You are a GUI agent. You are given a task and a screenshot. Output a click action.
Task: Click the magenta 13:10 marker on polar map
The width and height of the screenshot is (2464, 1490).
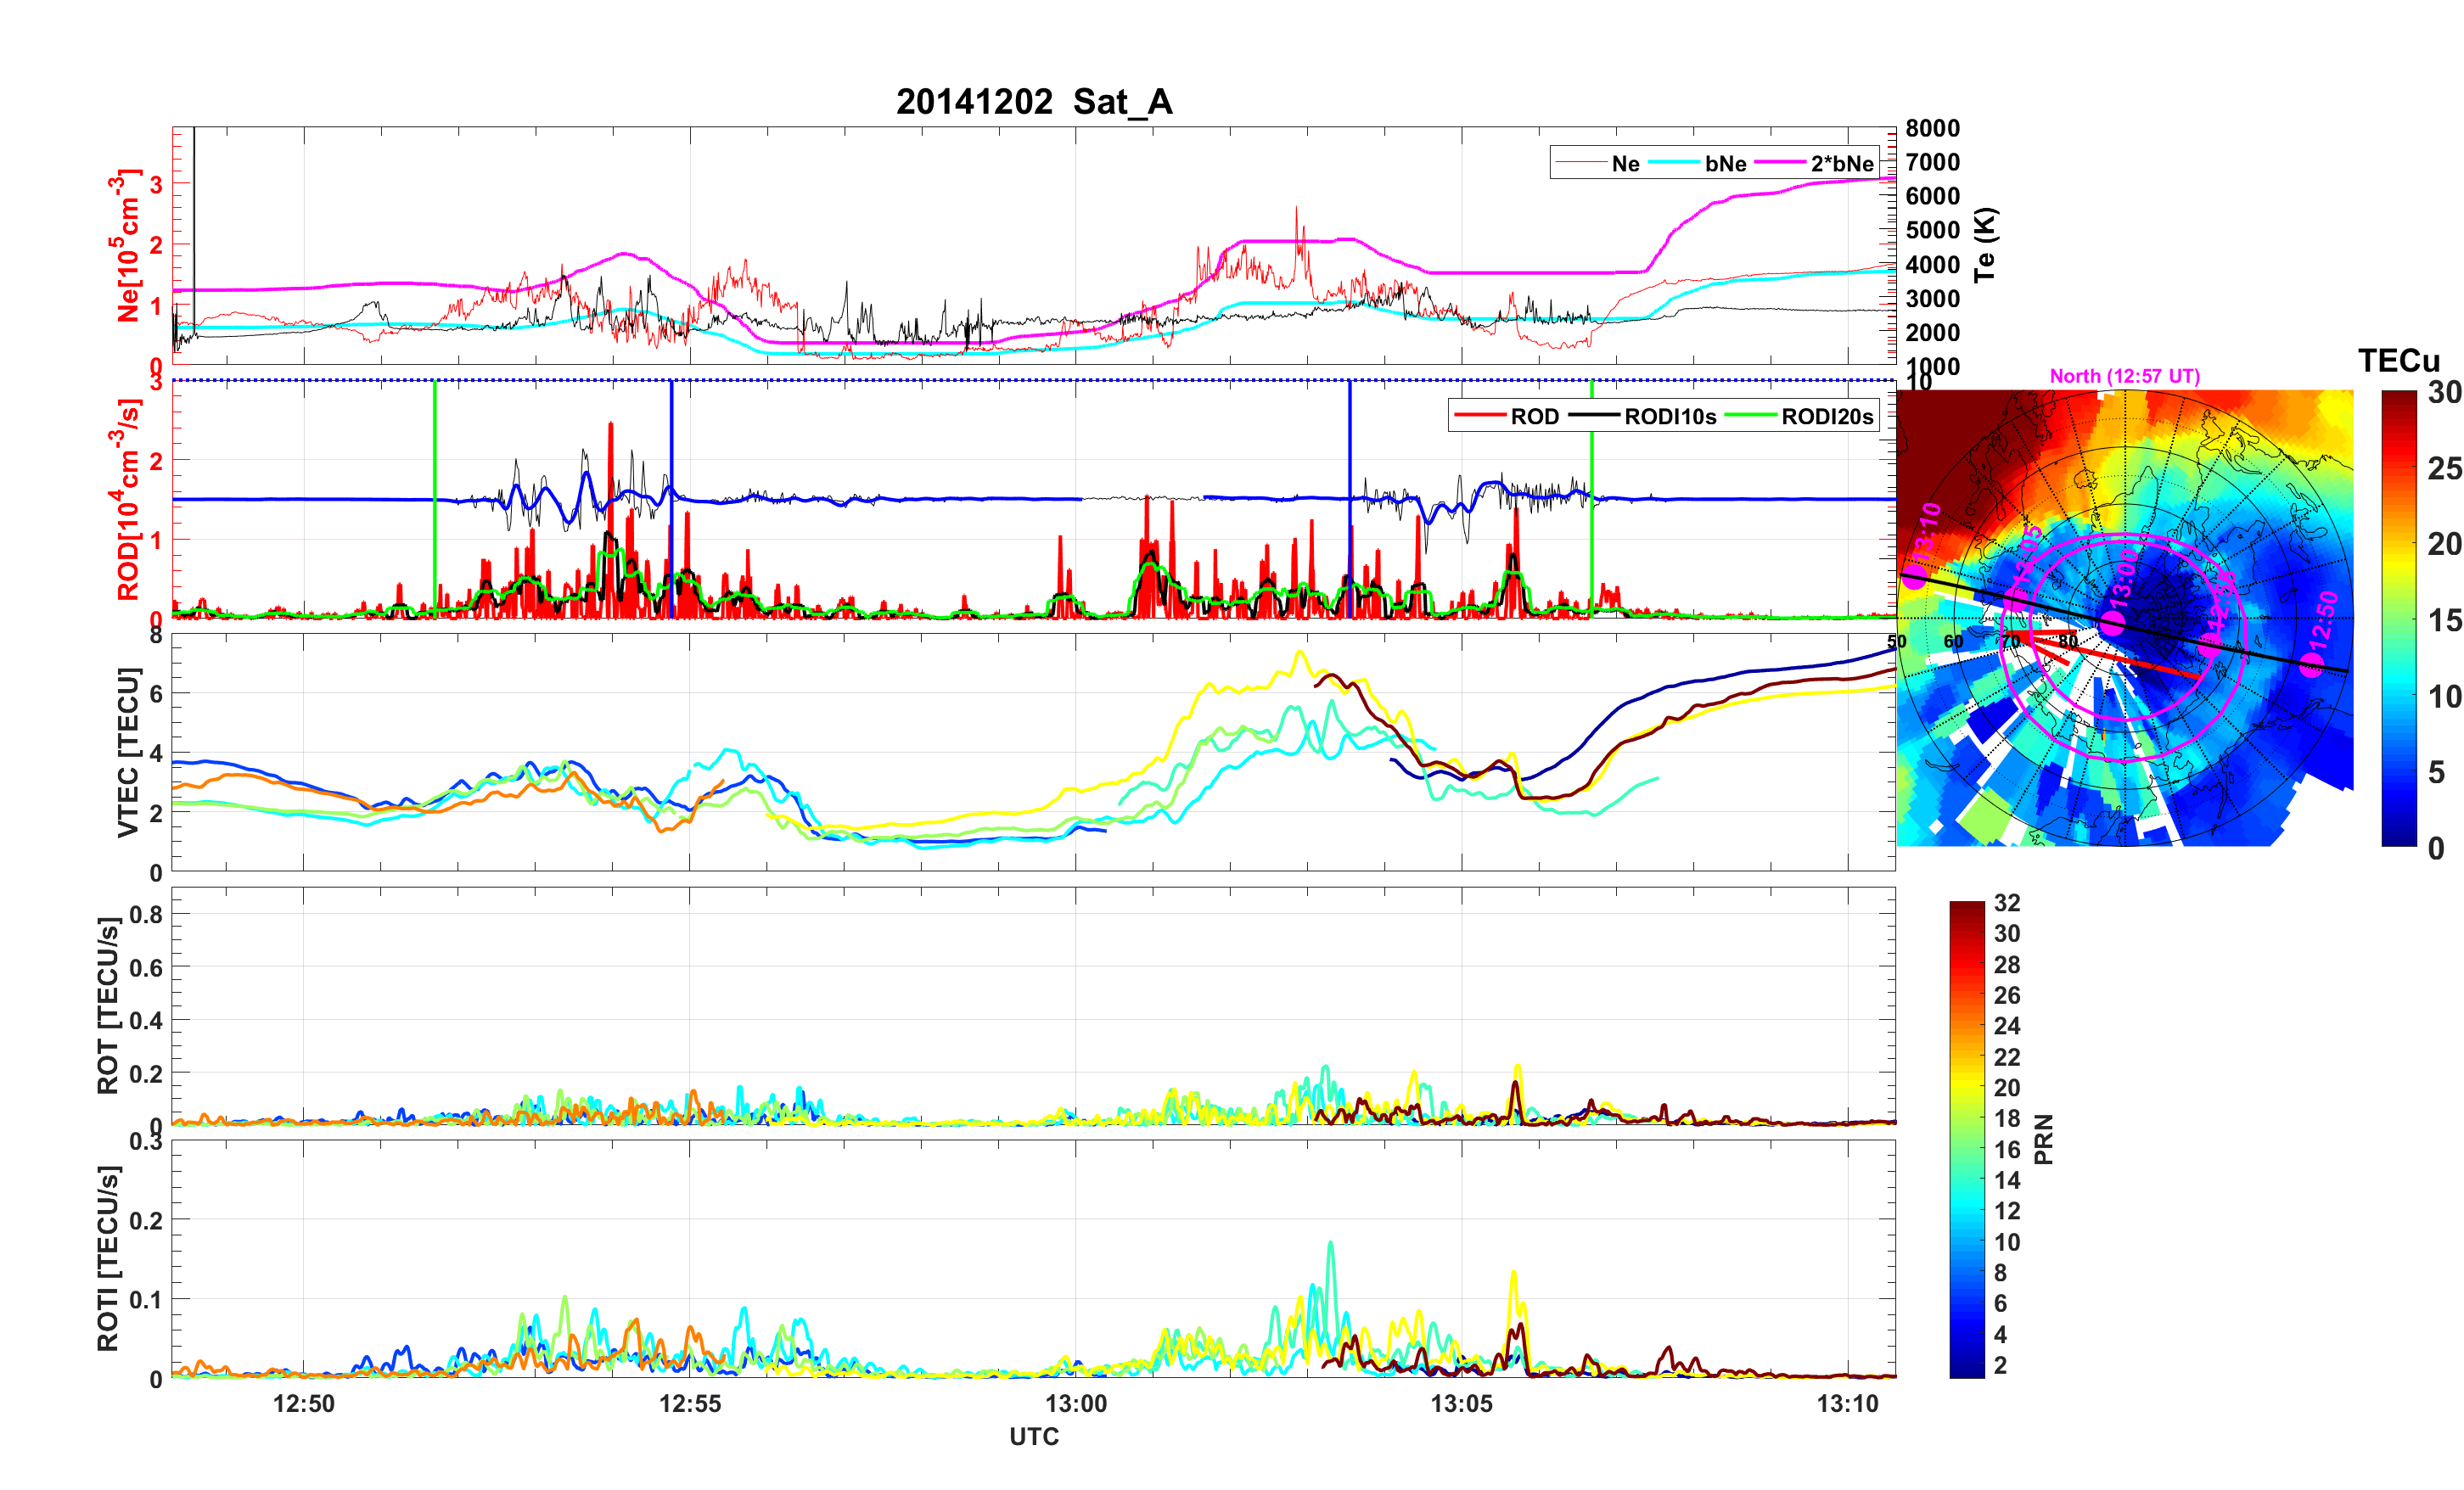(x=1913, y=576)
